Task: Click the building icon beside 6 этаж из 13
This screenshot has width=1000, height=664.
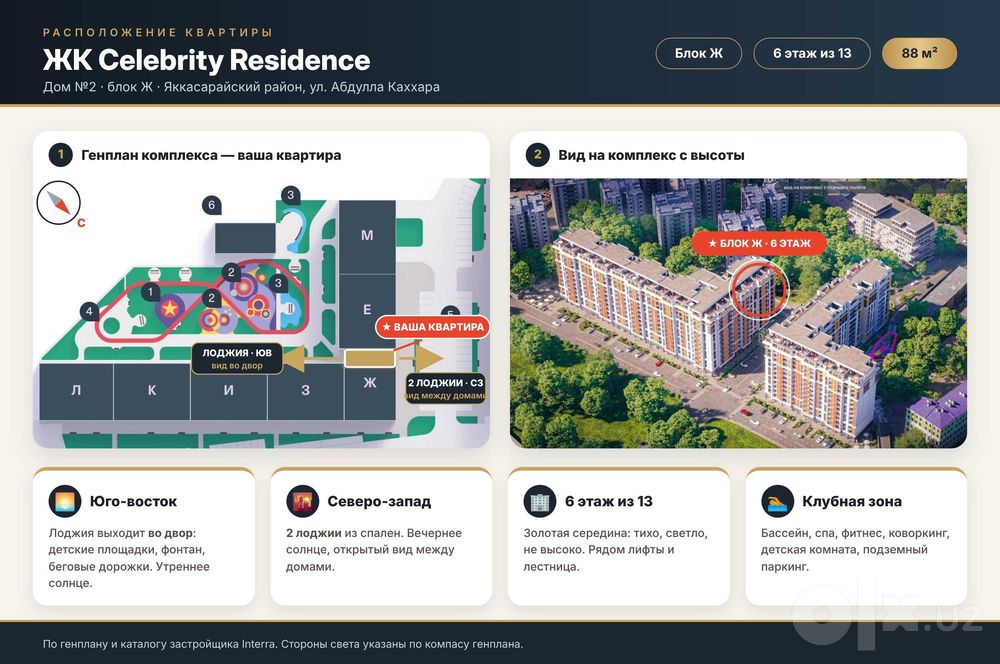Action: pyautogui.click(x=540, y=501)
